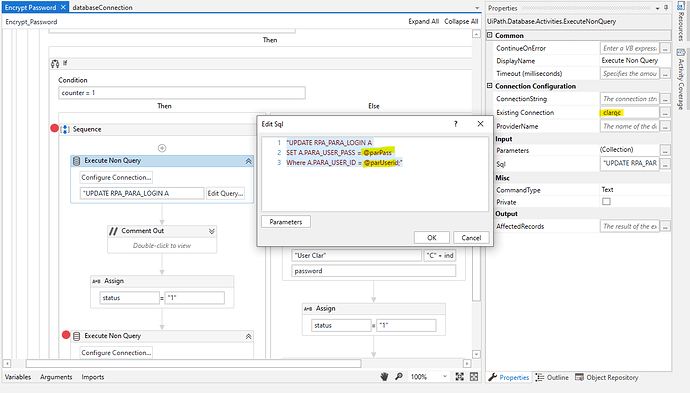Click the first Execute Non Query database icon
The height and width of the screenshot is (393, 690).
(x=77, y=161)
